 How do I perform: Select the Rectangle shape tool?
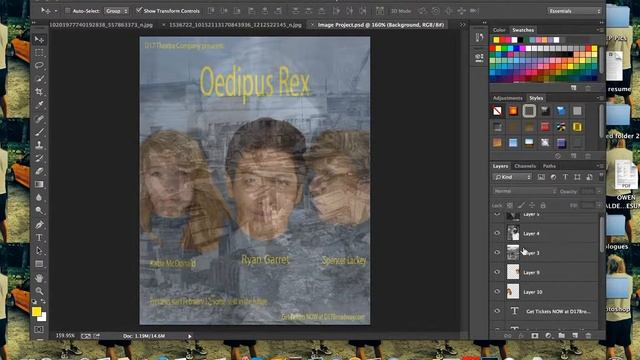click(x=39, y=264)
